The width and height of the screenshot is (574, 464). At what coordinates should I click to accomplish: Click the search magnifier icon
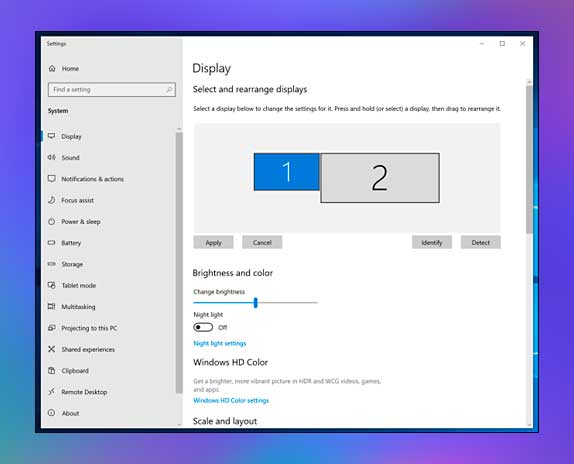(169, 90)
